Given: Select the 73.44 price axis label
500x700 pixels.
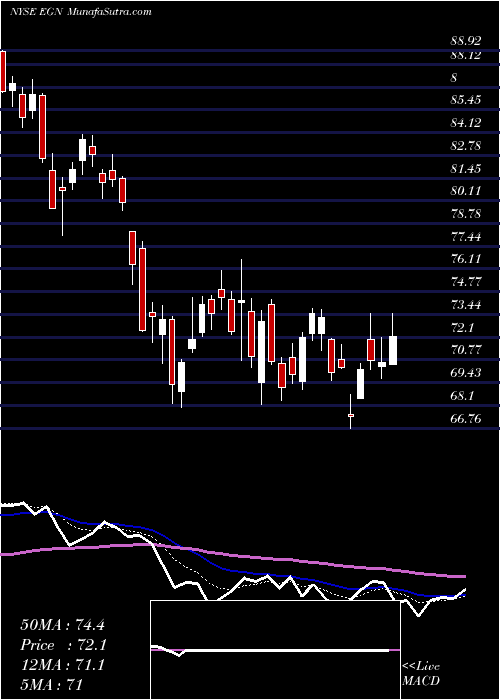Looking at the screenshot, I should [x=466, y=305].
